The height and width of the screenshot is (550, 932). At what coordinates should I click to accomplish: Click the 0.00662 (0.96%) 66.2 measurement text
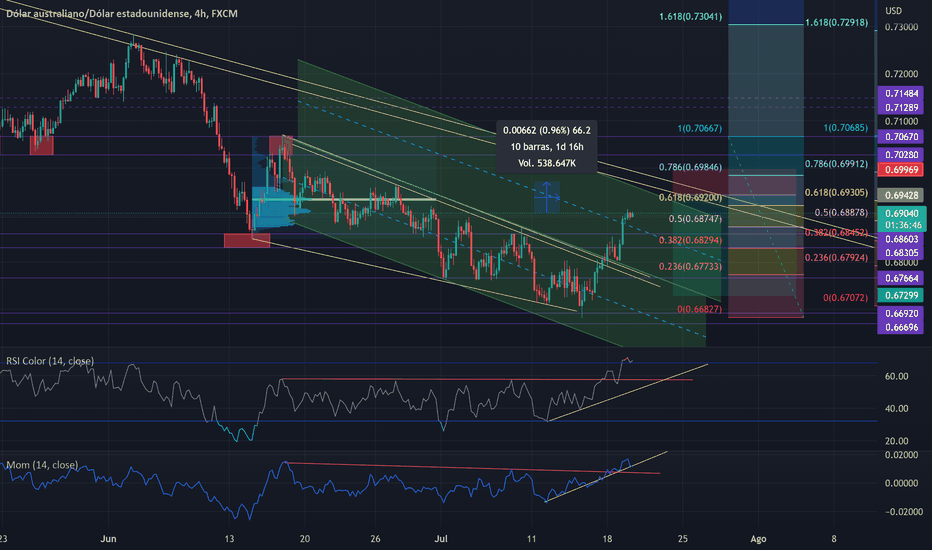546,130
